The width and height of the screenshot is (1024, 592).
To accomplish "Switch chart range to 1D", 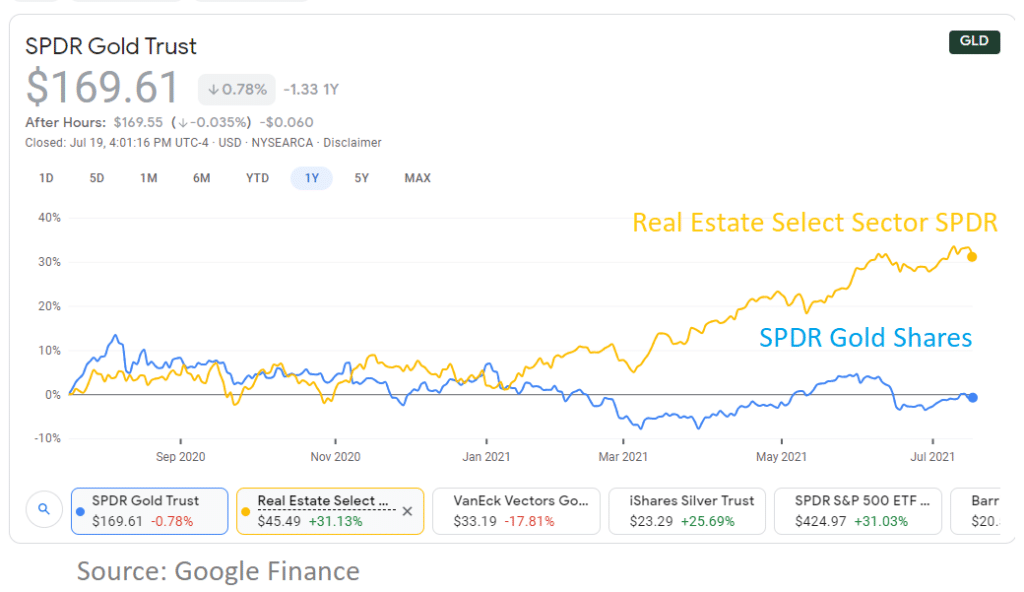I will pos(46,178).
